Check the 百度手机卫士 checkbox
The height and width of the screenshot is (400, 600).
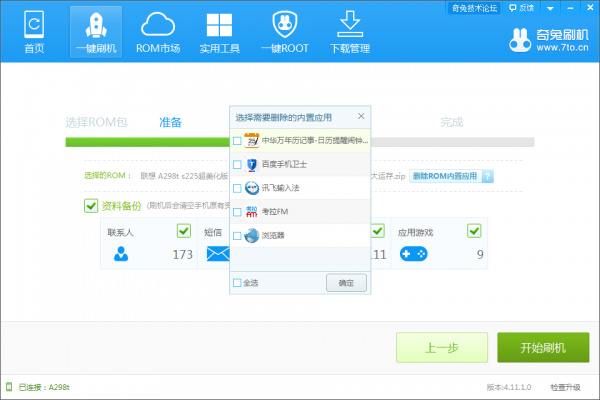[237, 165]
